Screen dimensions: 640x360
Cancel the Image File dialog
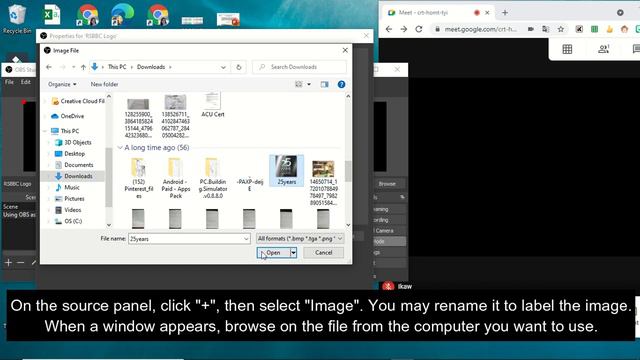(x=324, y=253)
